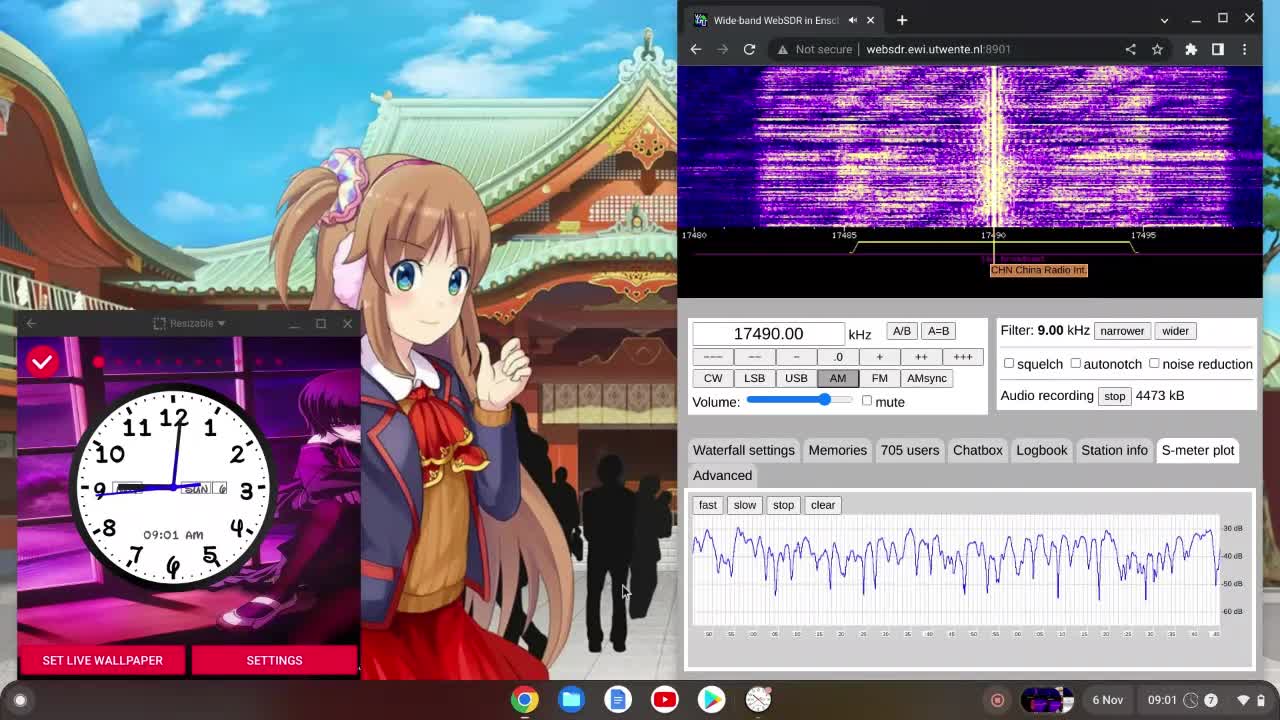The height and width of the screenshot is (720, 1280).
Task: Adjust the Volume slider
Action: [800, 400]
